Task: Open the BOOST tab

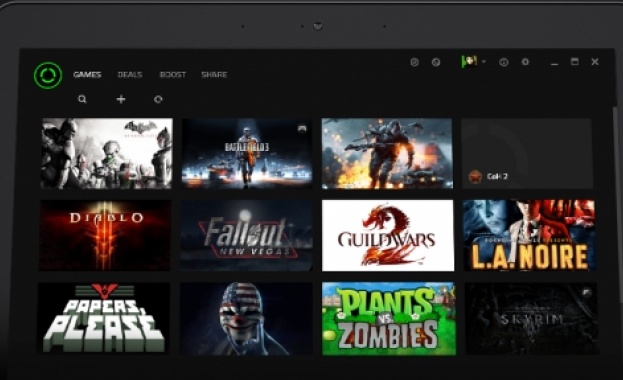Action: [x=173, y=75]
